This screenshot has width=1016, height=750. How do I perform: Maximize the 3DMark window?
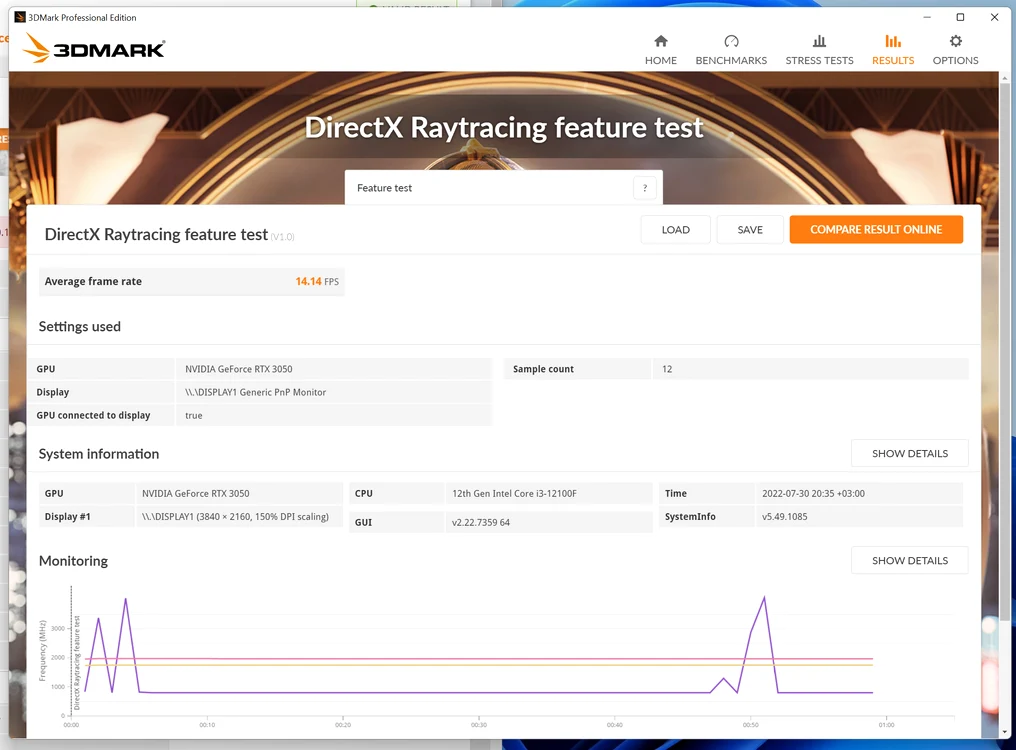click(x=960, y=18)
